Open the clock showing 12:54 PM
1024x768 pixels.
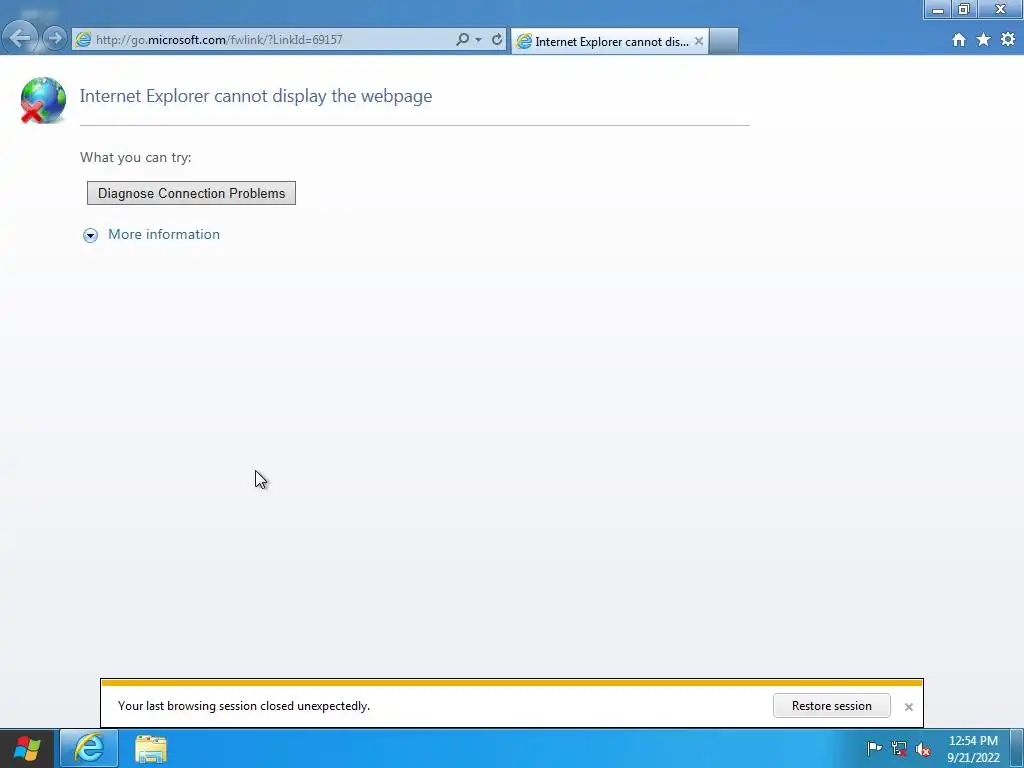[973, 749]
